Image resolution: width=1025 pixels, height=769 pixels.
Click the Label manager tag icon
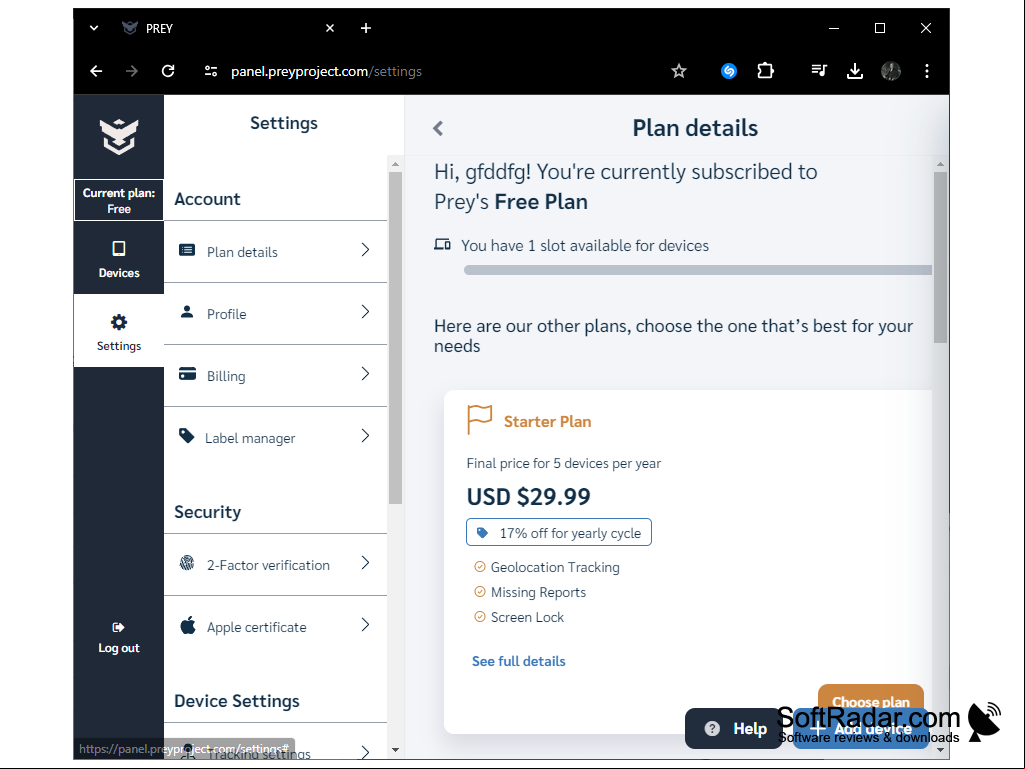click(x=186, y=436)
